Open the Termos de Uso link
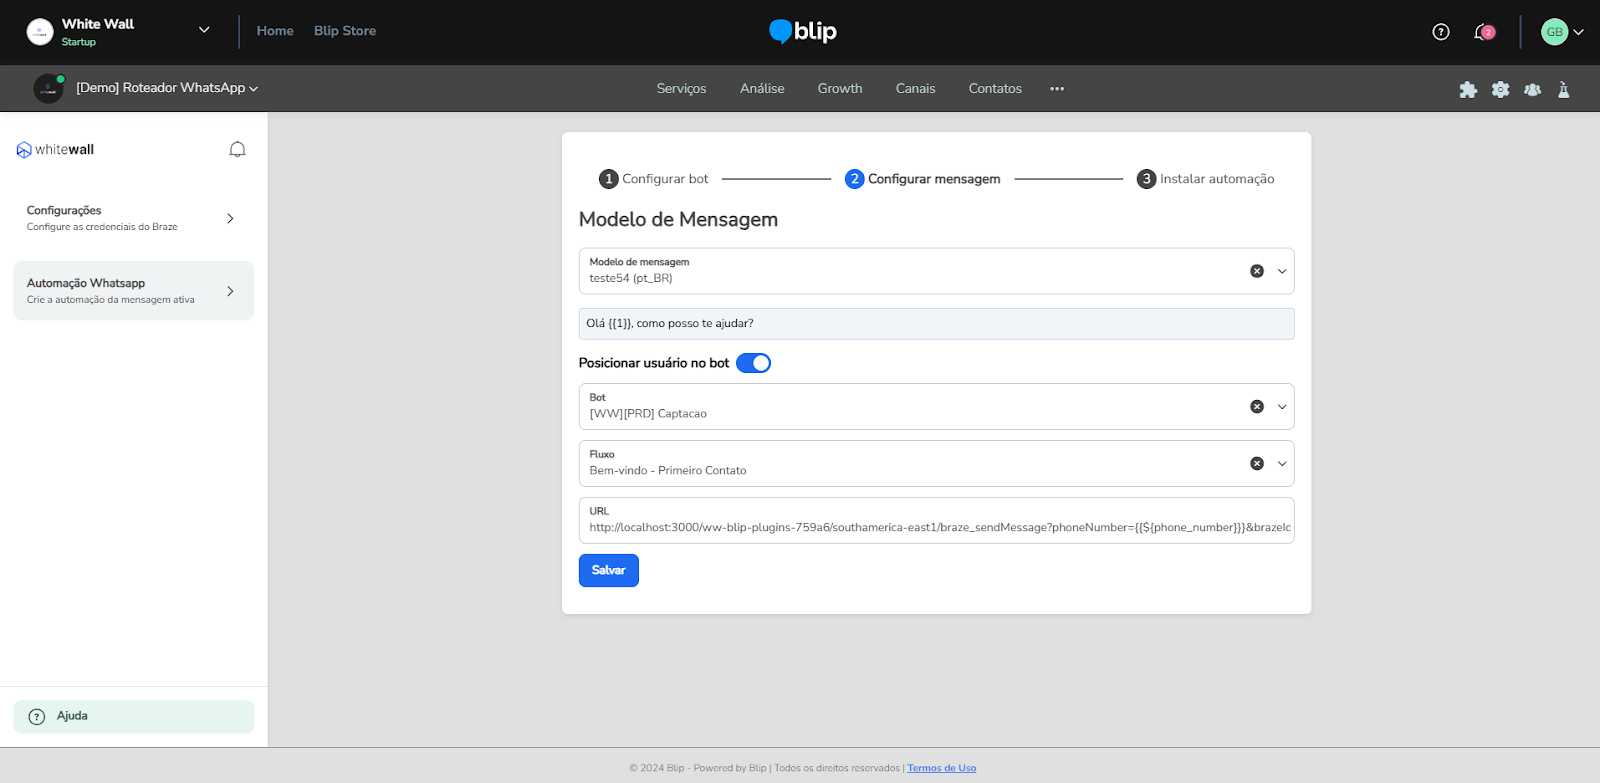Image resolution: width=1600 pixels, height=783 pixels. click(942, 768)
